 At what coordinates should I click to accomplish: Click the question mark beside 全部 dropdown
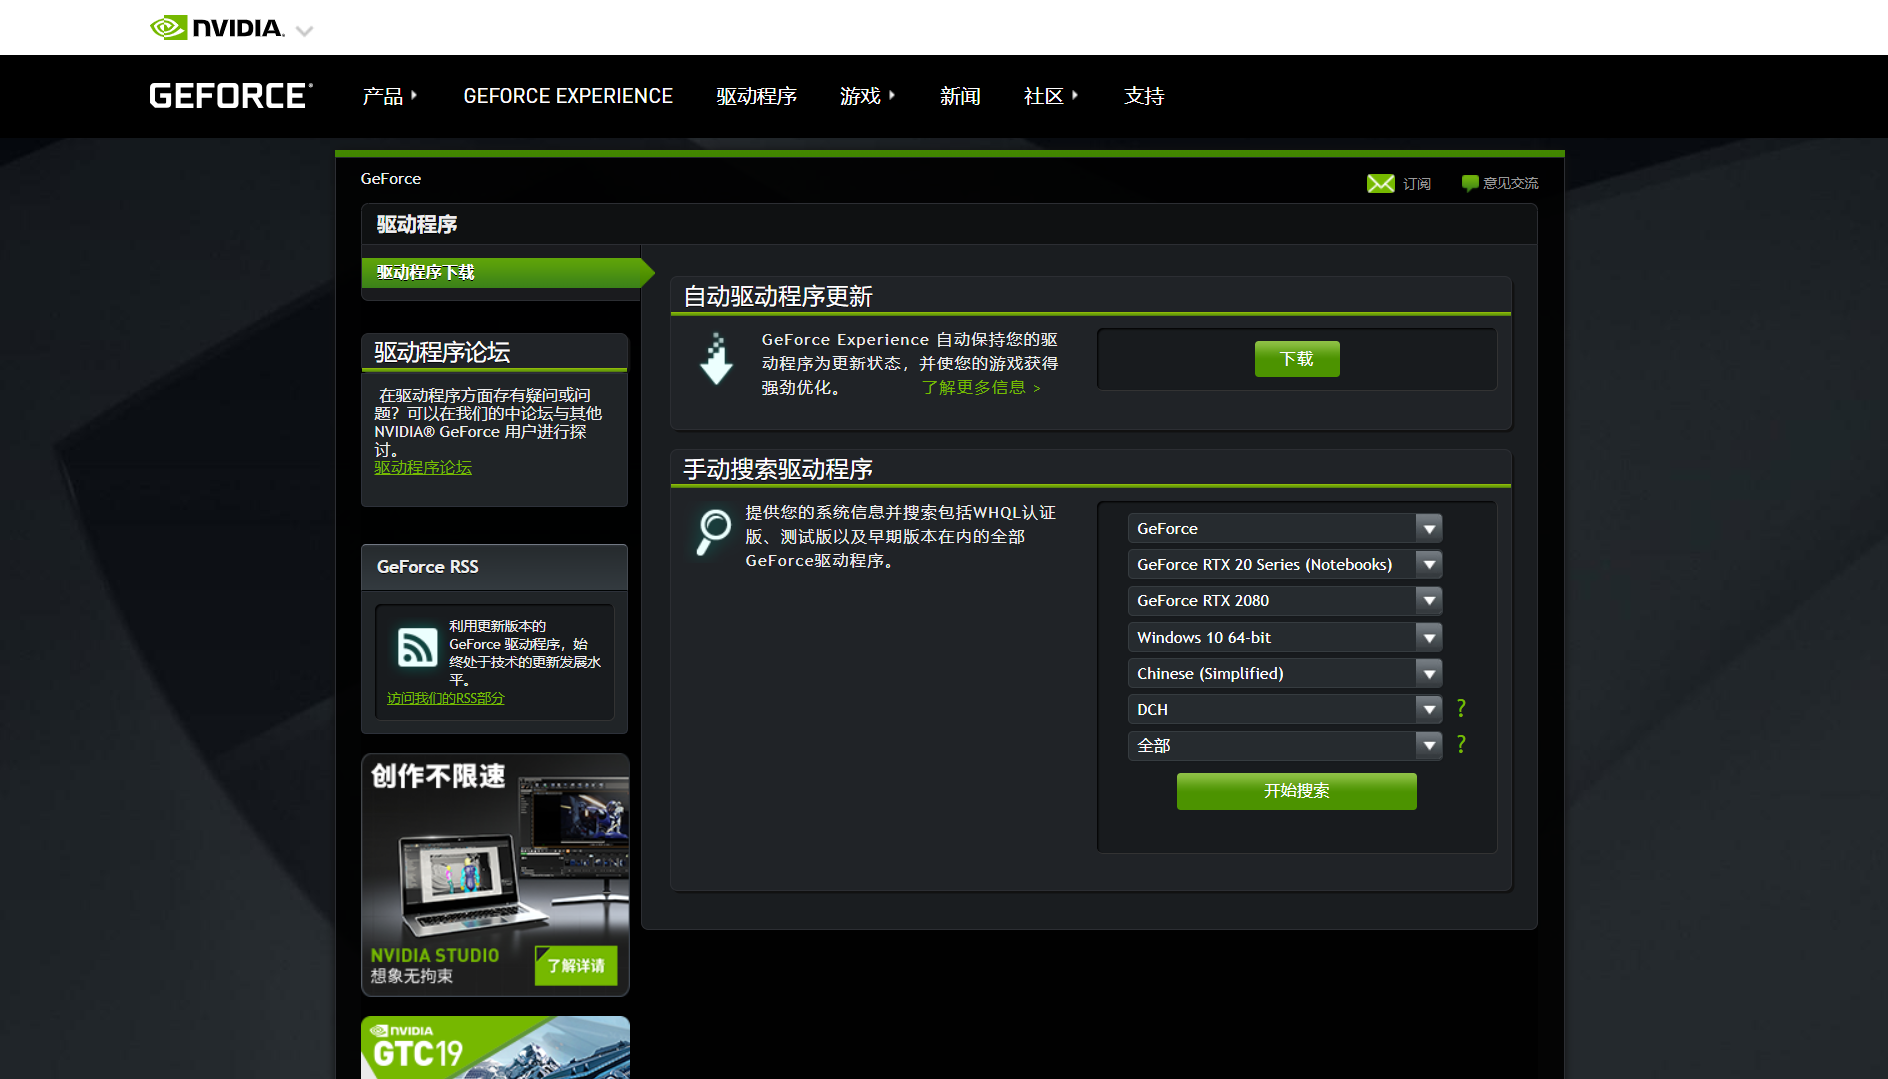[1461, 745]
